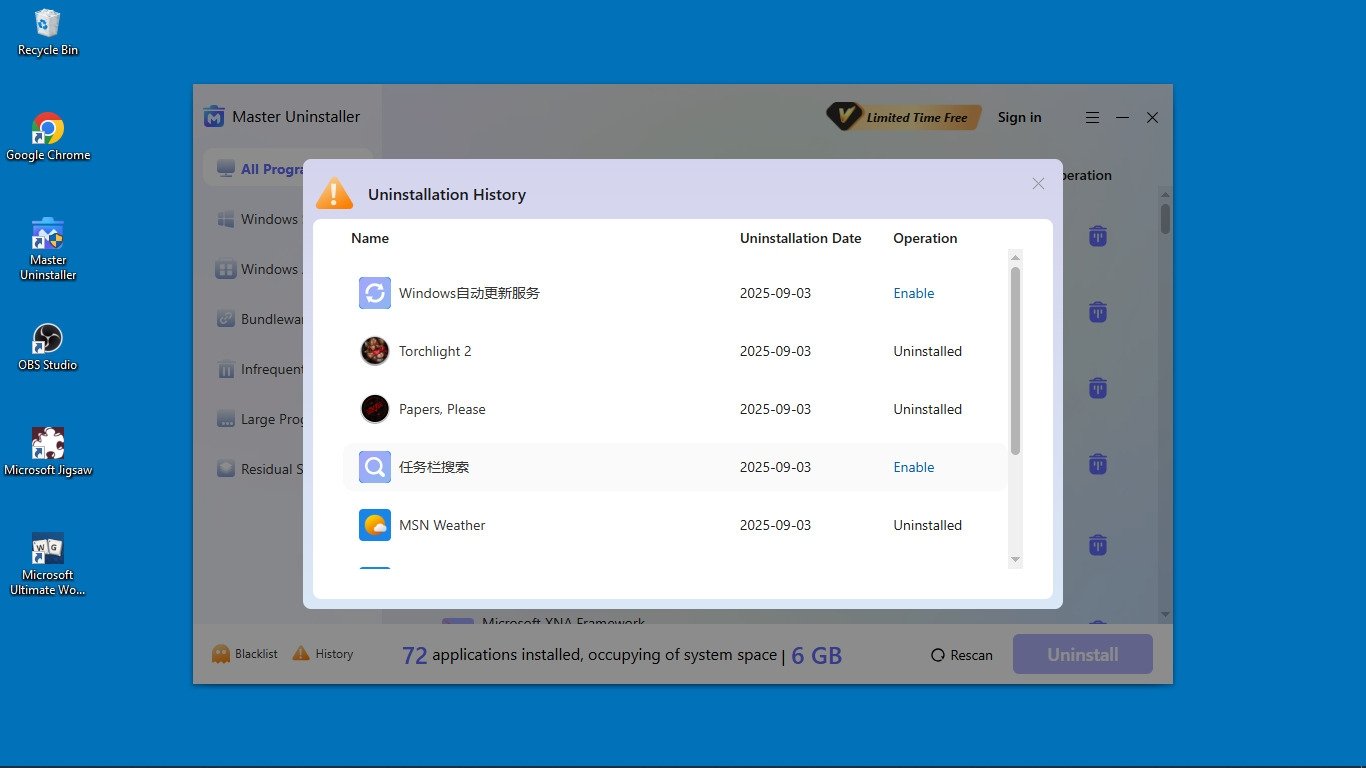
Task: Click Sign in at the top
Action: pyautogui.click(x=1019, y=117)
